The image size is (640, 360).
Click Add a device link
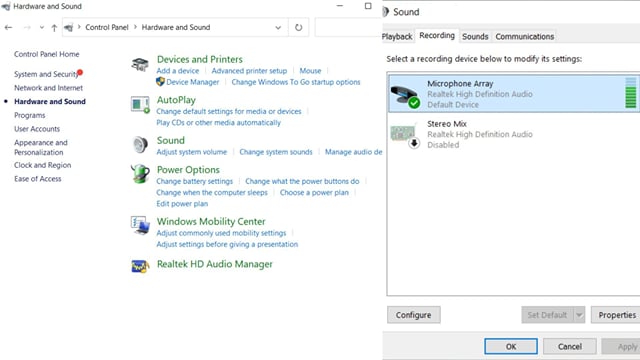pos(178,71)
